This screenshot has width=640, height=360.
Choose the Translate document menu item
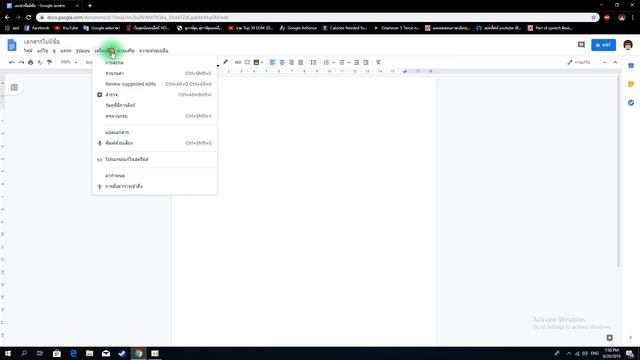(154, 132)
